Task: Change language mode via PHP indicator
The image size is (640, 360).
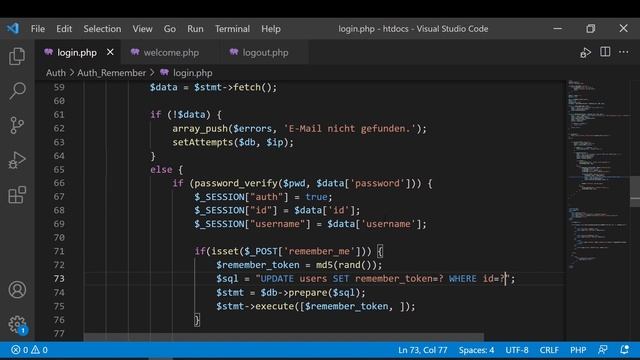Action: [x=578, y=350]
